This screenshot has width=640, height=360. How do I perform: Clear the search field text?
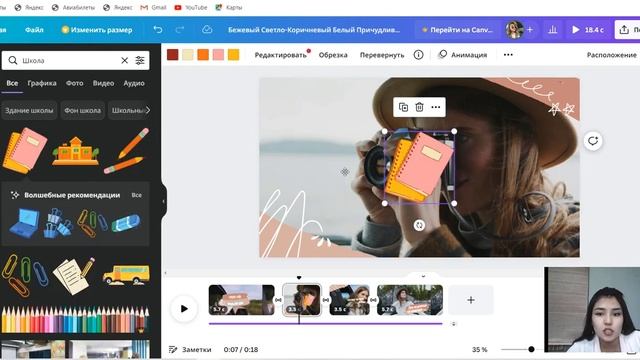(x=124, y=60)
